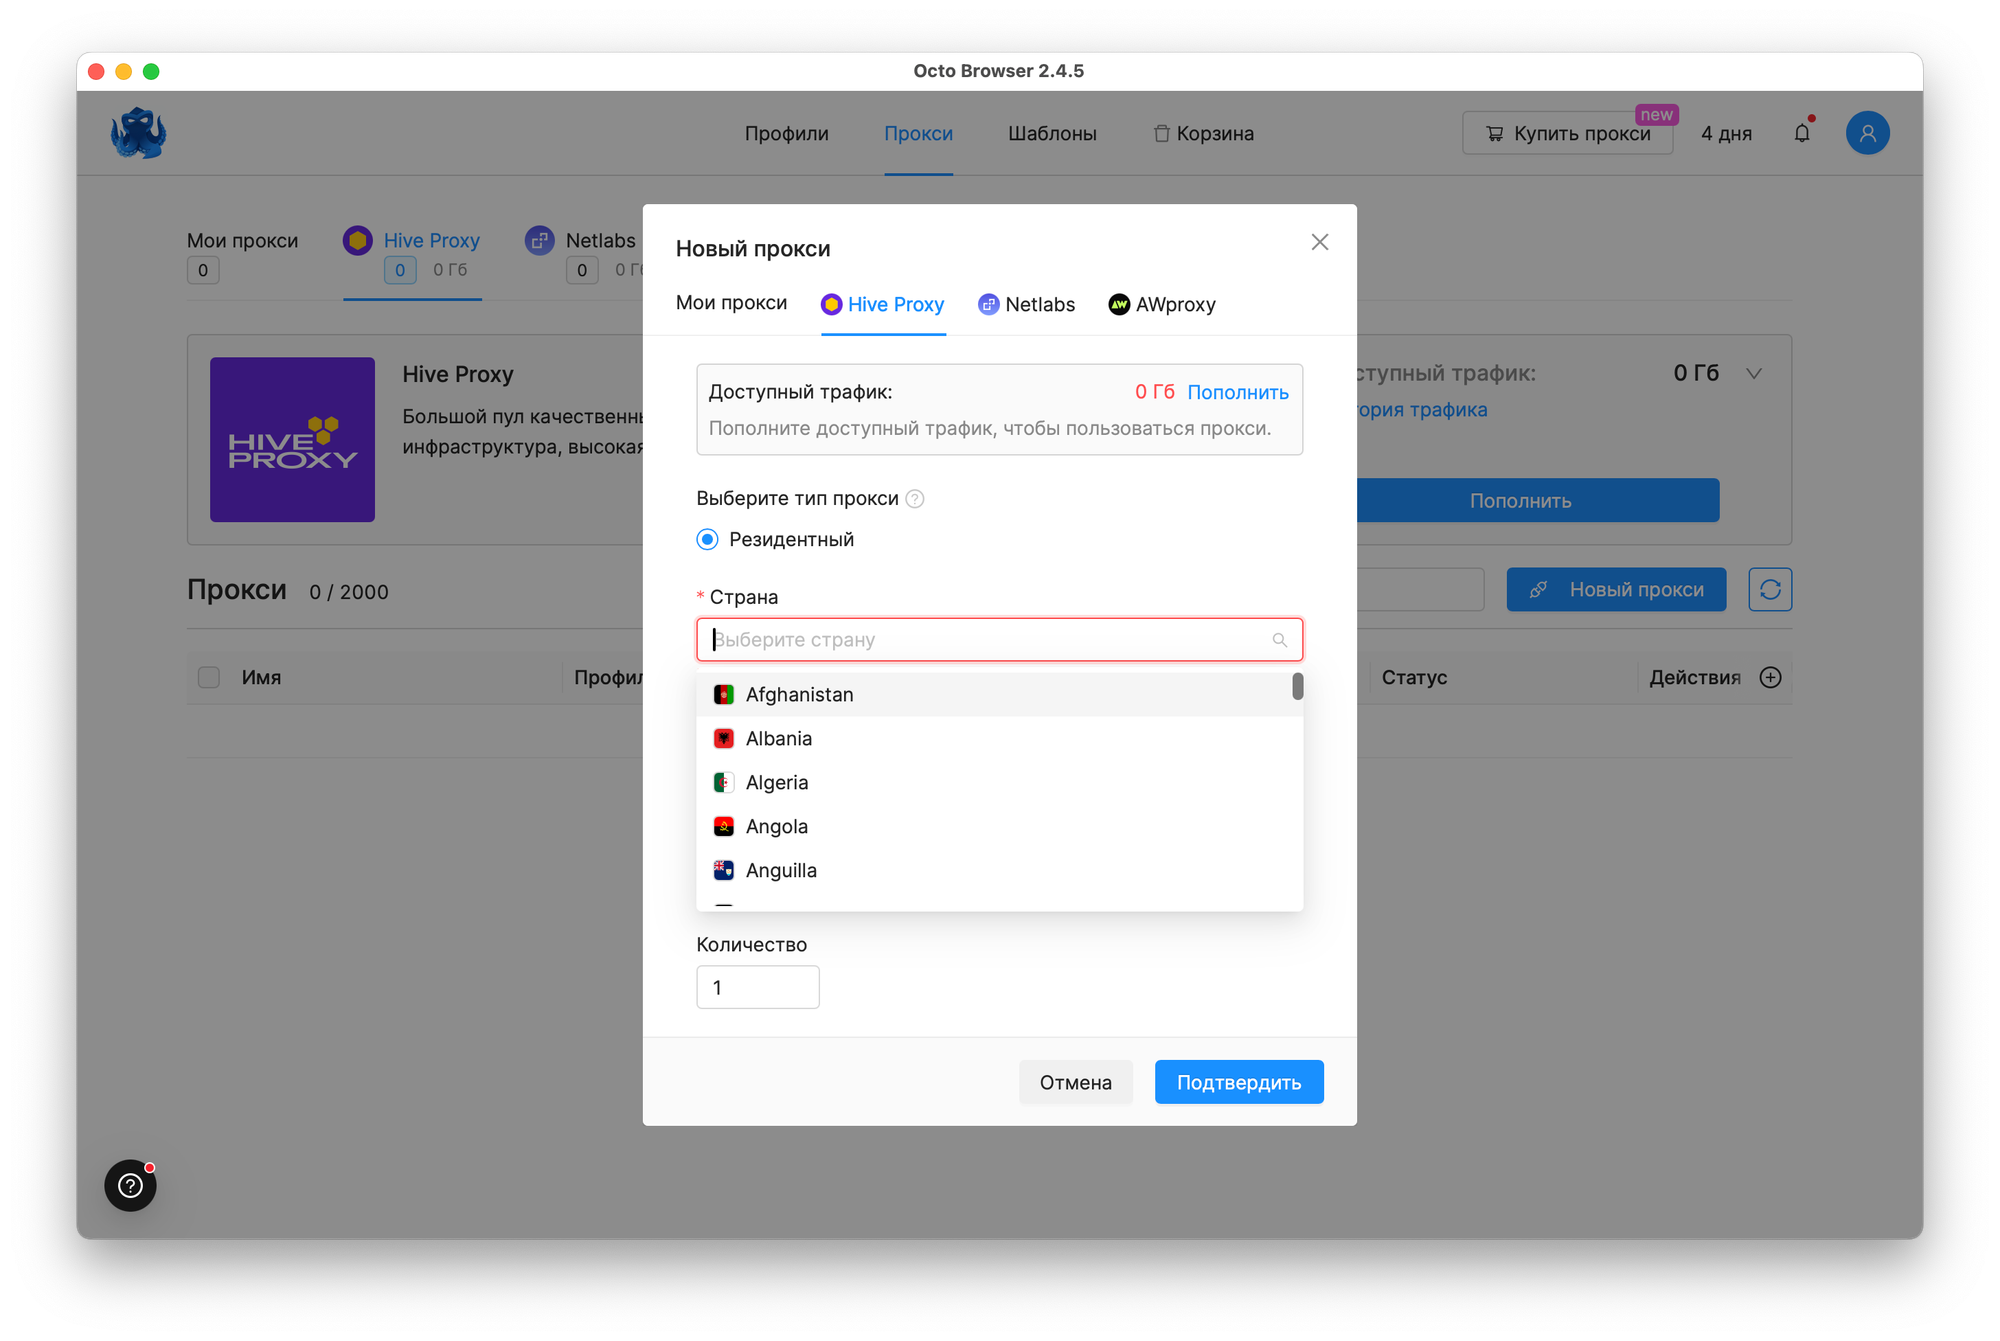Viewport: 2000px width, 1341px height.
Task: Click the help question mark bubble
Action: pyautogui.click(x=131, y=1186)
